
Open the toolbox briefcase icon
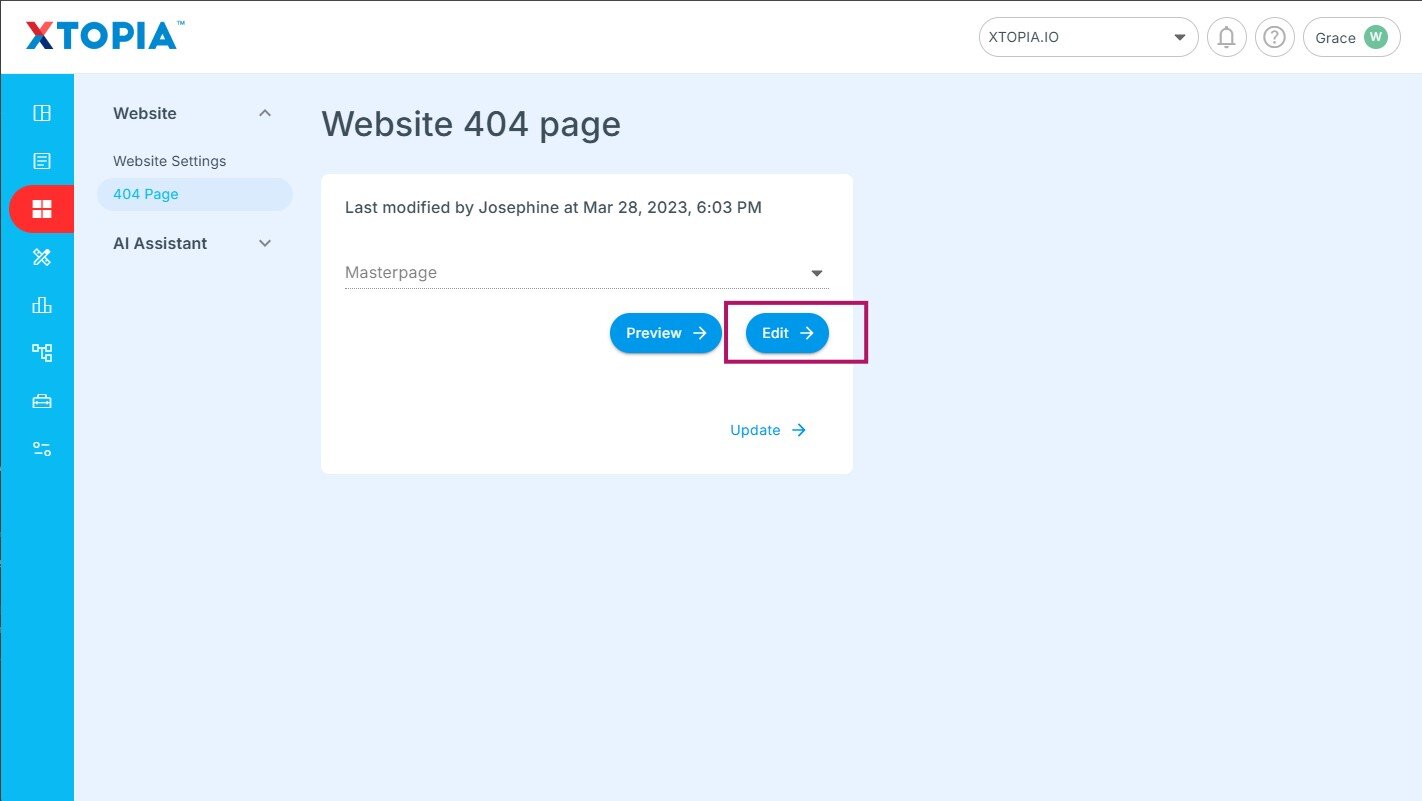[42, 401]
